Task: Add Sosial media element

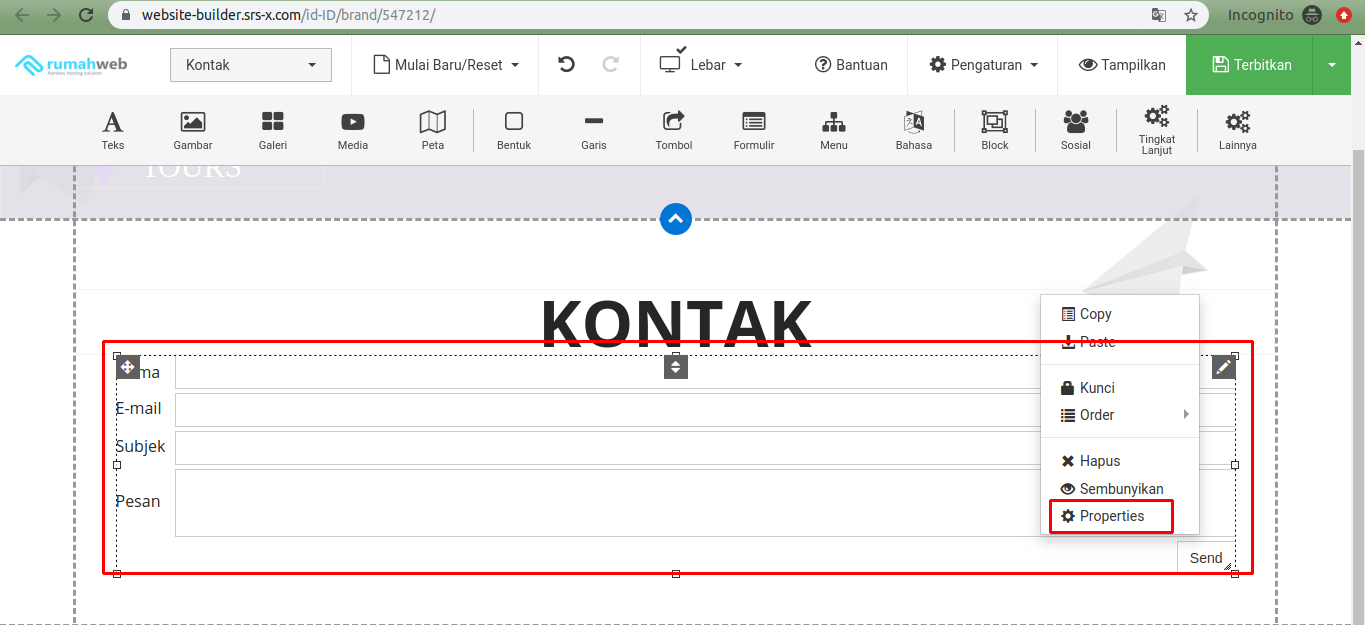Action: click(1076, 131)
